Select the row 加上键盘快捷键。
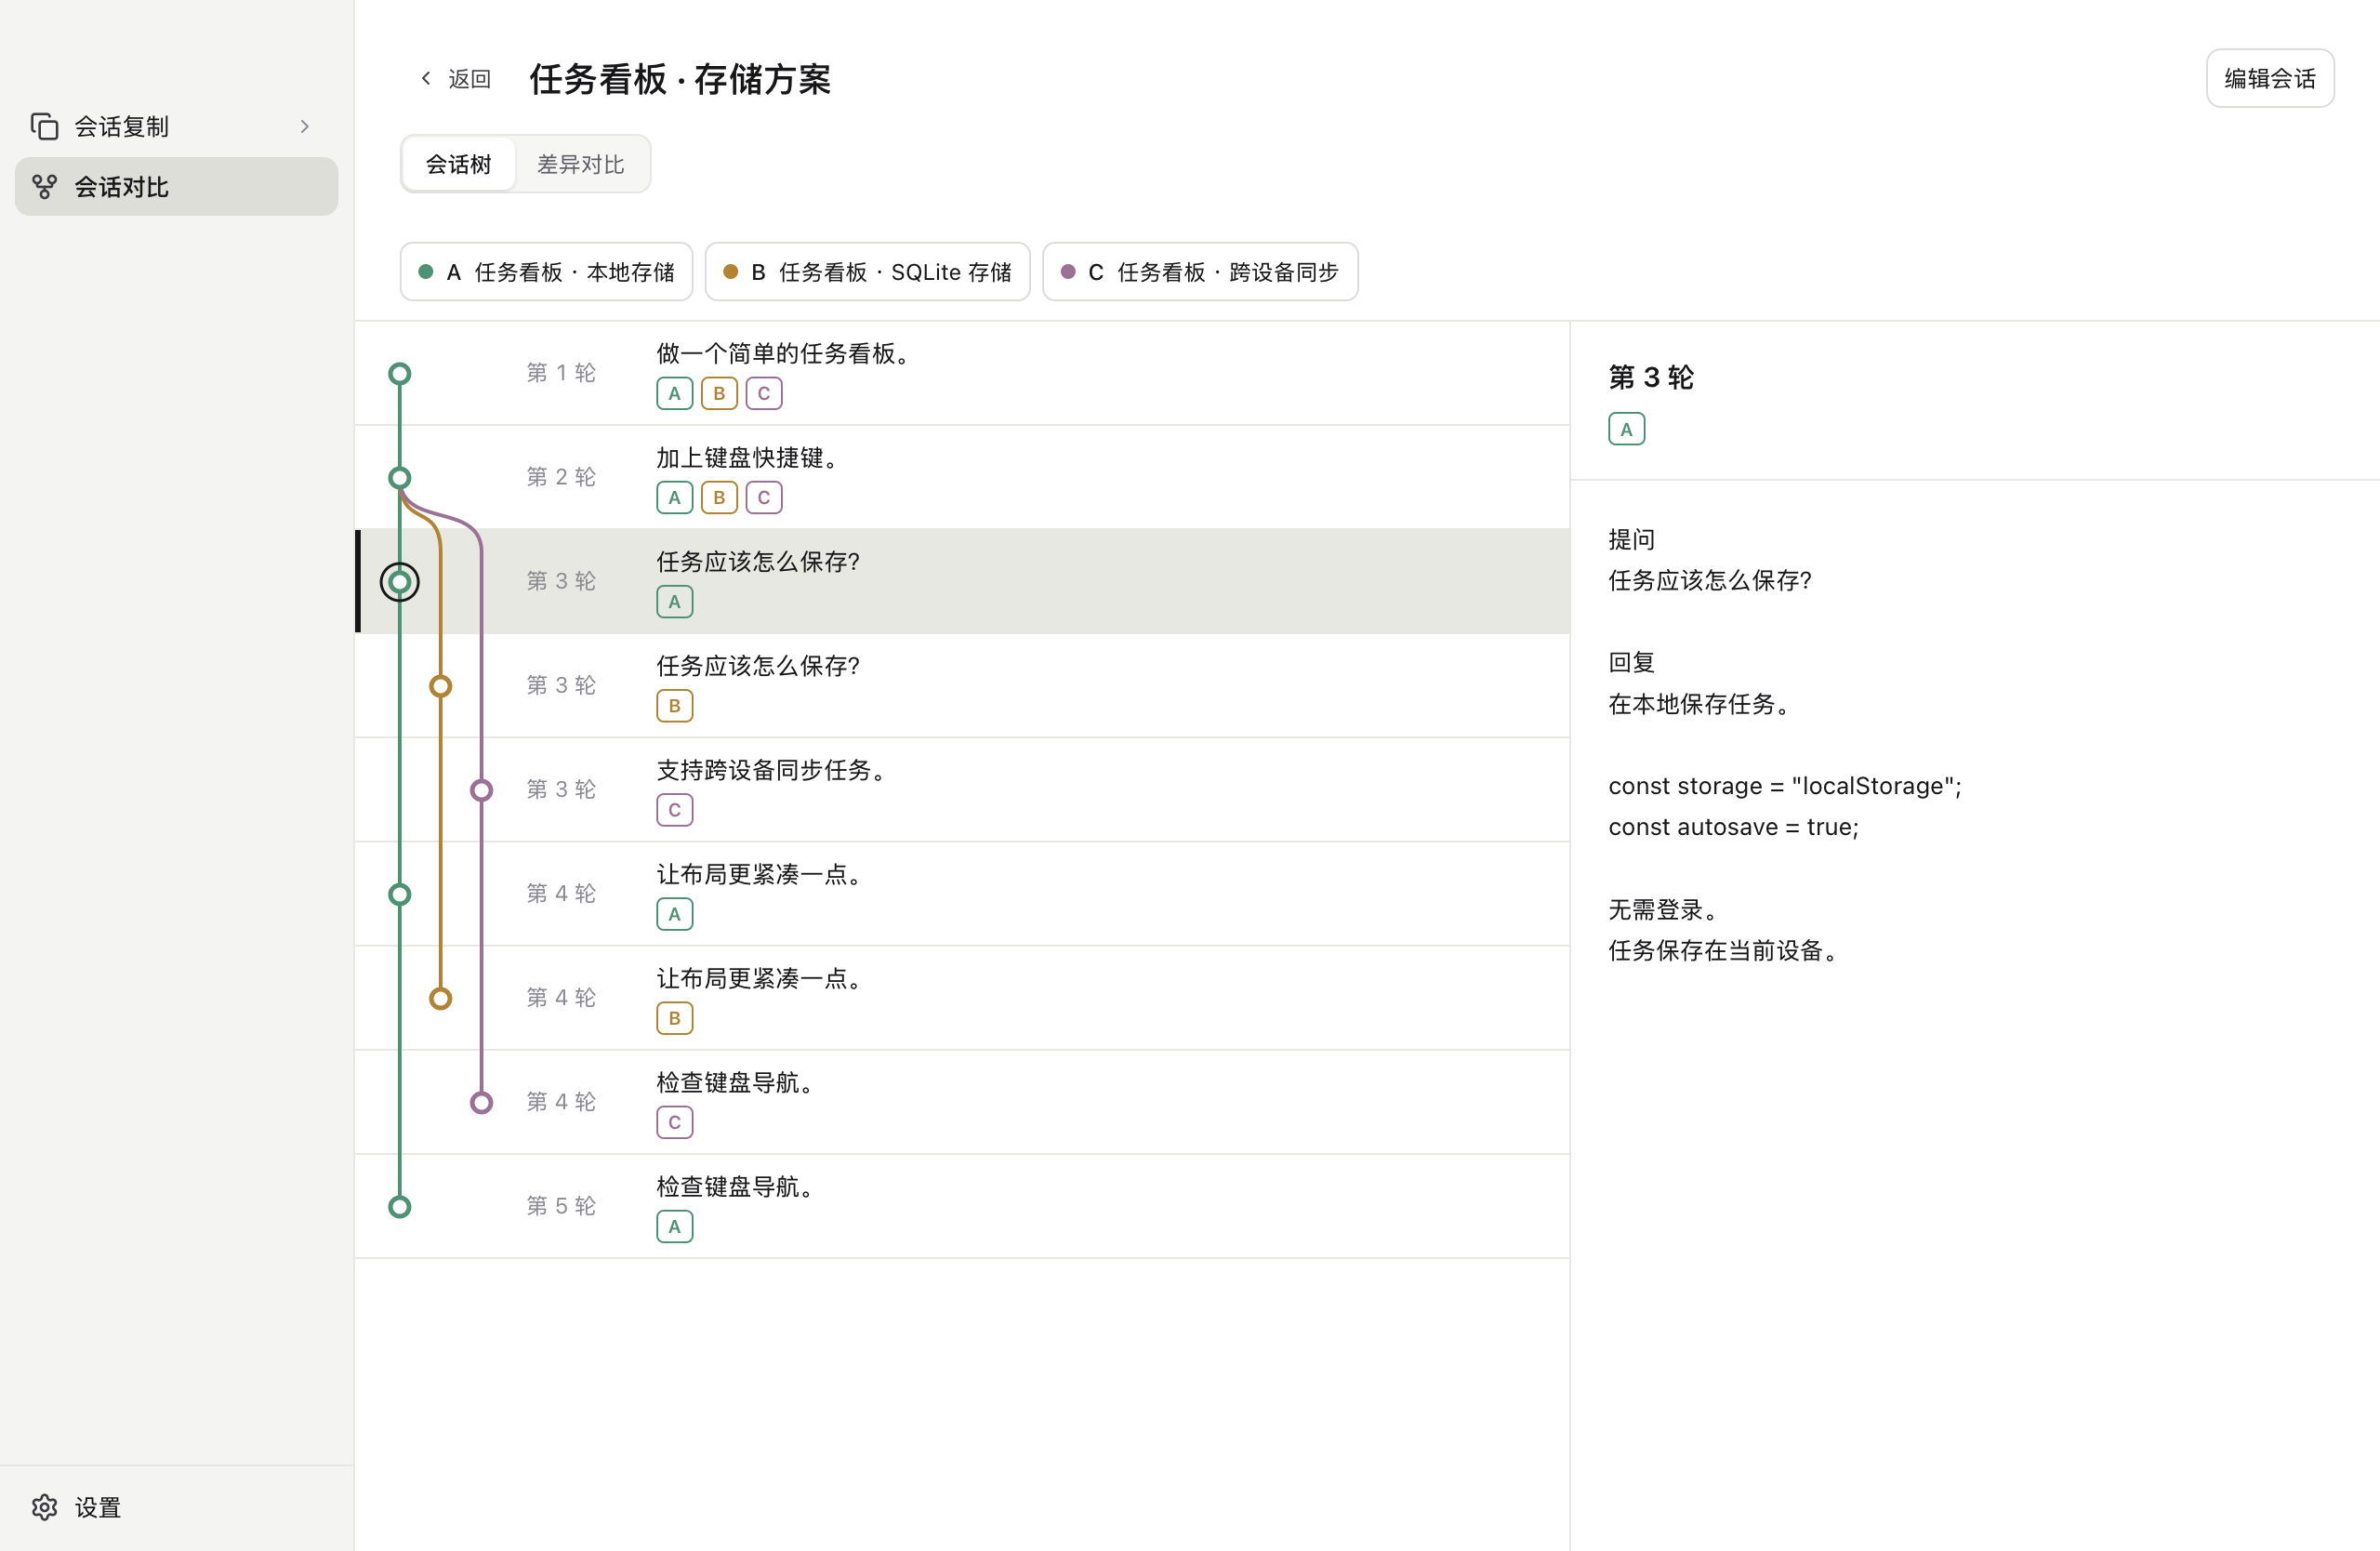 coord(962,478)
